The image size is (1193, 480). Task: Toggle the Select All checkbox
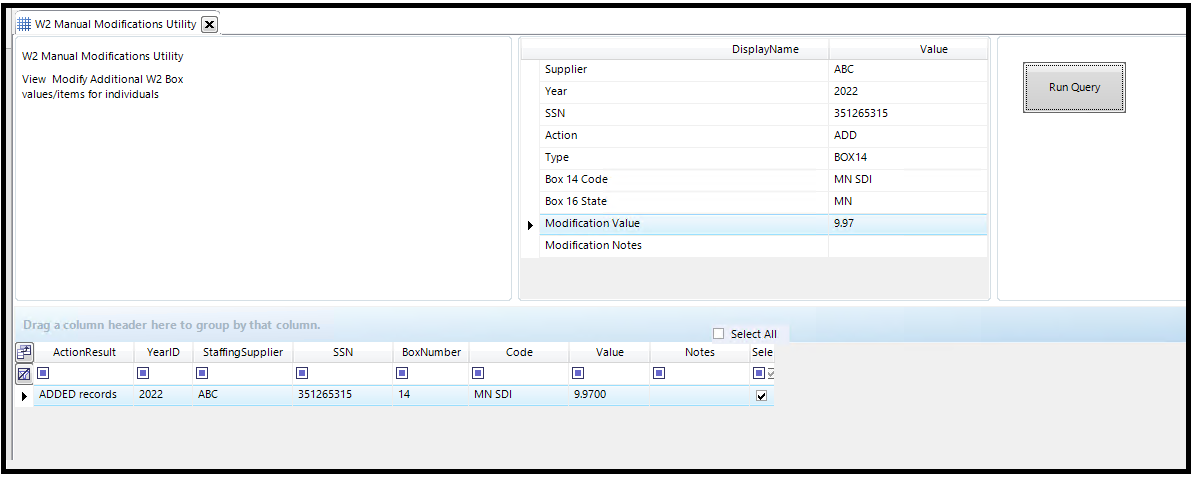point(718,333)
